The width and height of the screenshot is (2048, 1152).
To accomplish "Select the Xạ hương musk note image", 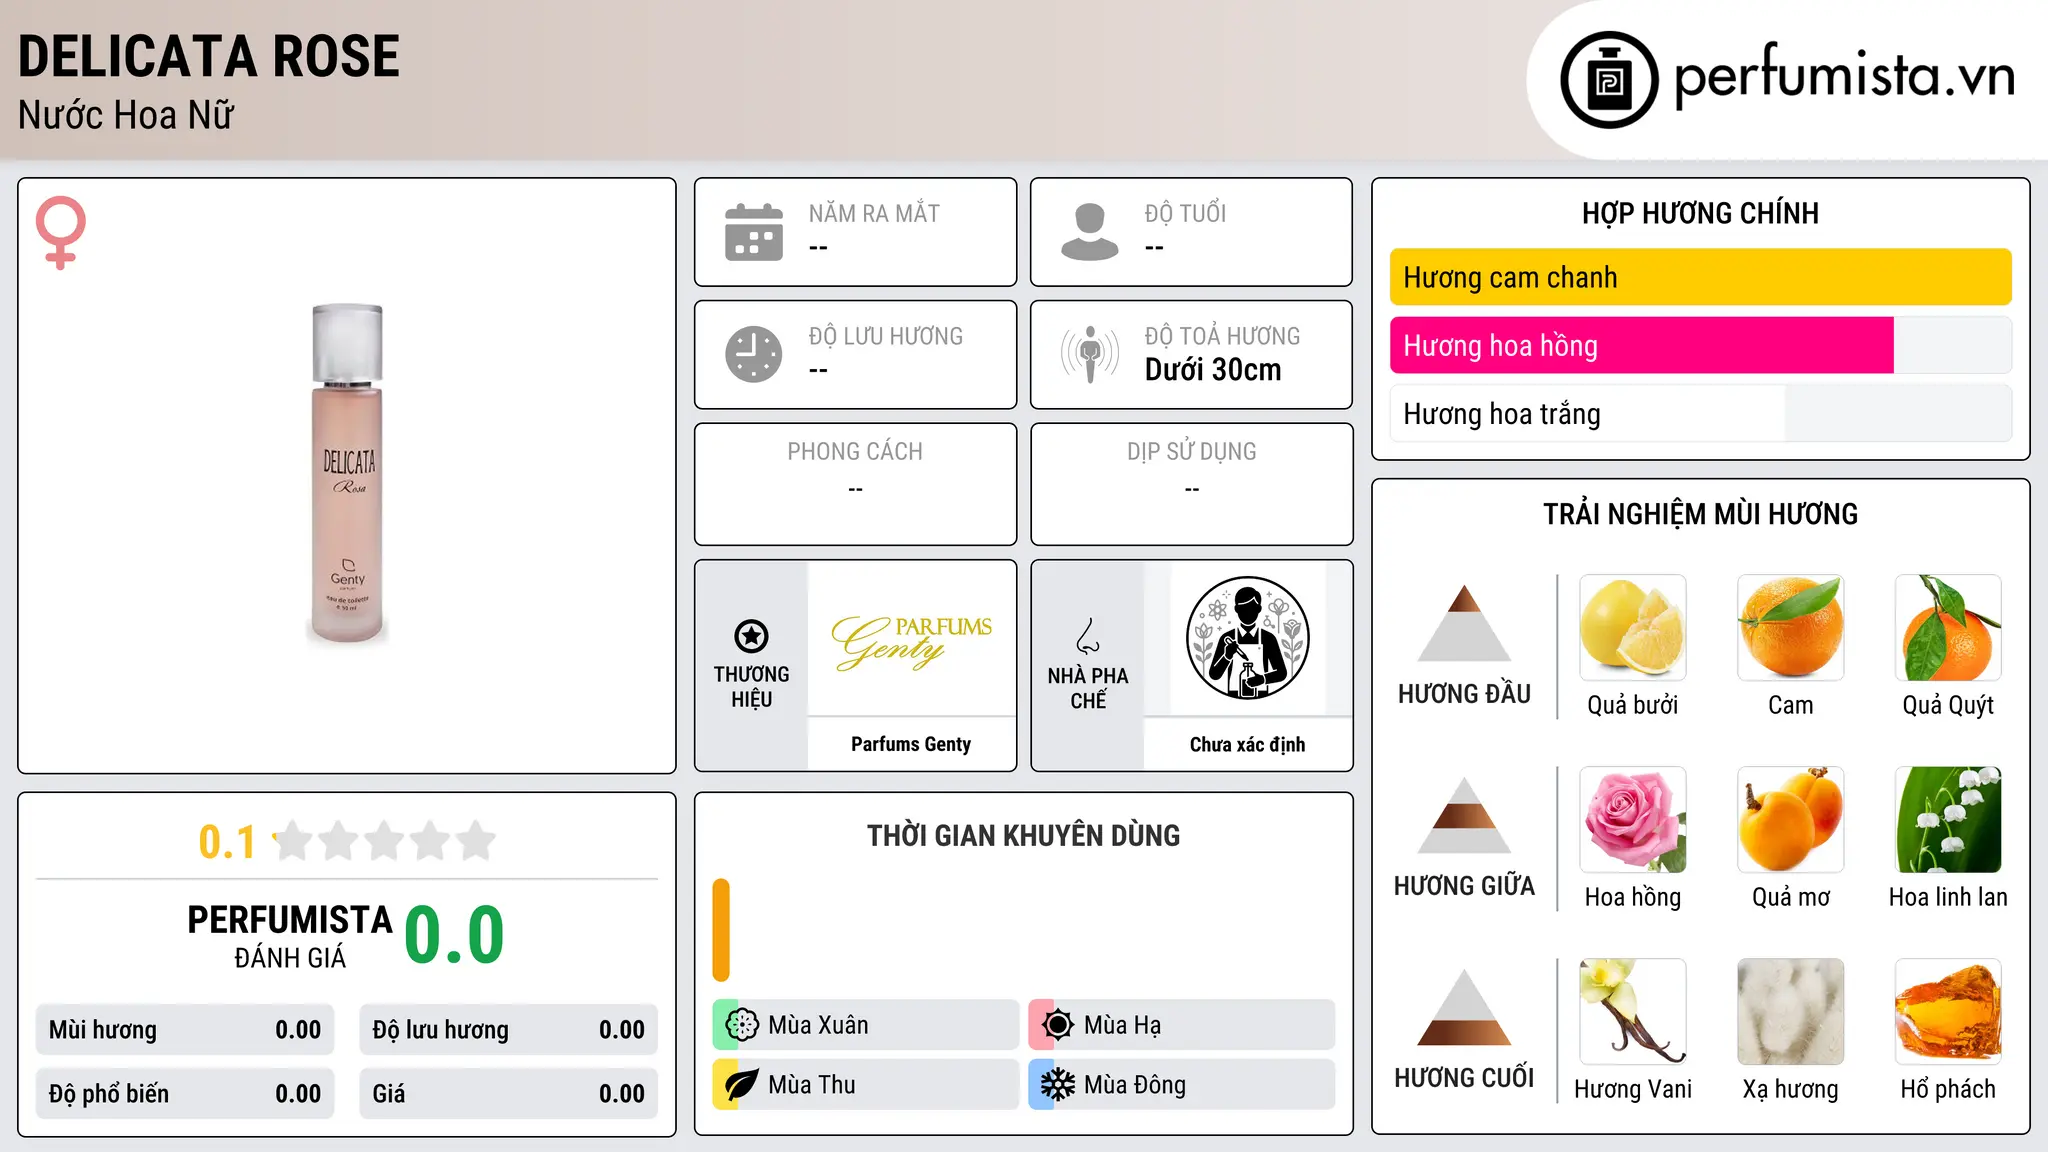I will (x=1791, y=1012).
